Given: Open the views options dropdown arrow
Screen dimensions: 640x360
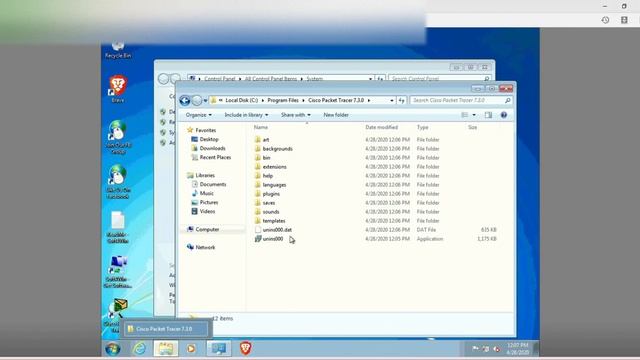Looking at the screenshot, I should click(x=474, y=115).
